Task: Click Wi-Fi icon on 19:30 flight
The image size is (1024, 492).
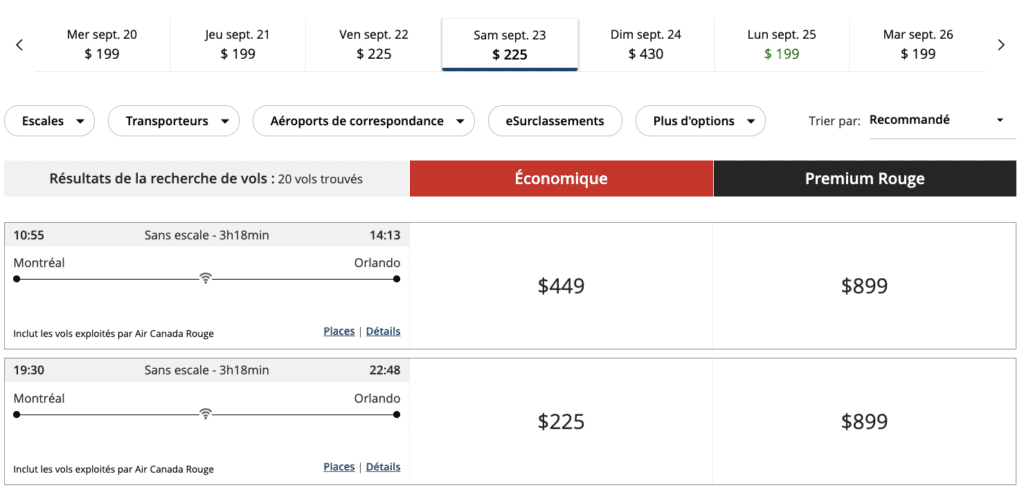Action: click(205, 414)
